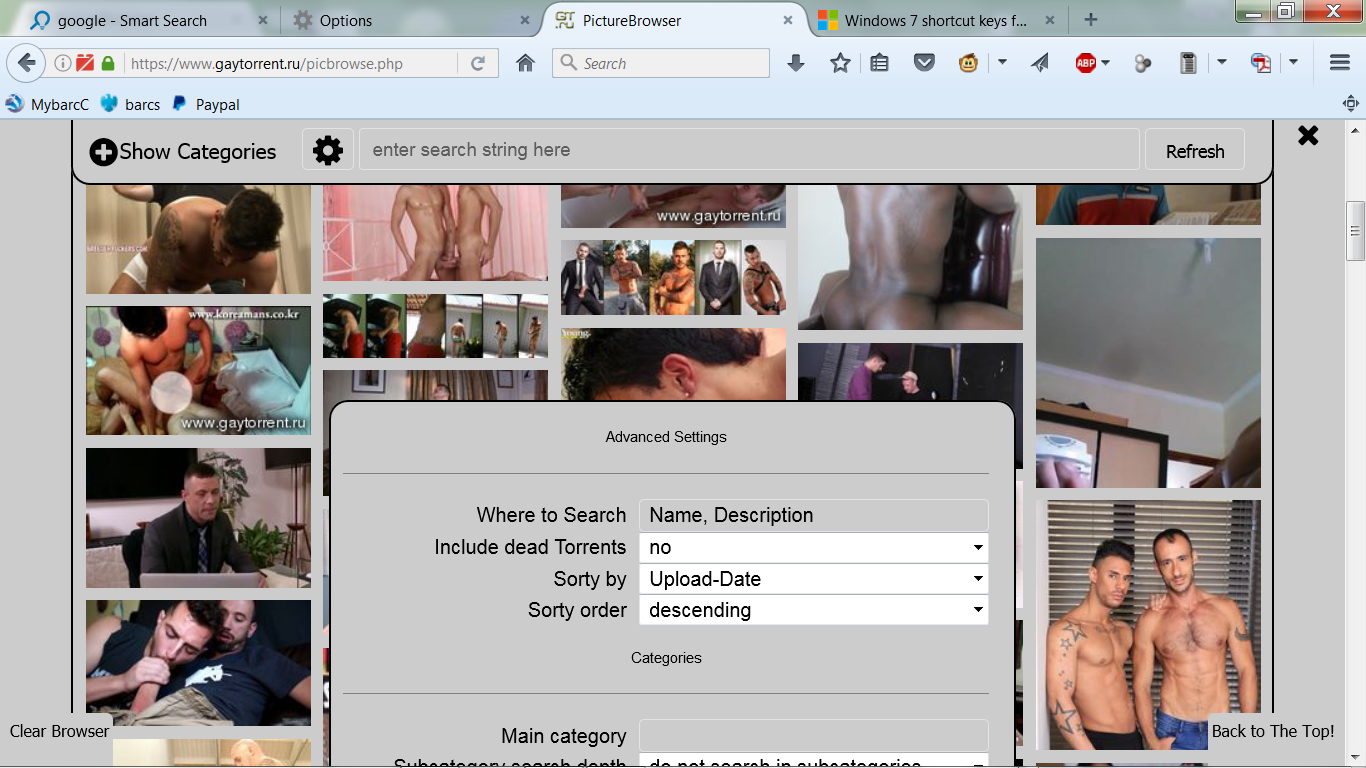Click the gear icon for advanced settings
Image resolution: width=1366 pixels, height=768 pixels.
click(328, 151)
